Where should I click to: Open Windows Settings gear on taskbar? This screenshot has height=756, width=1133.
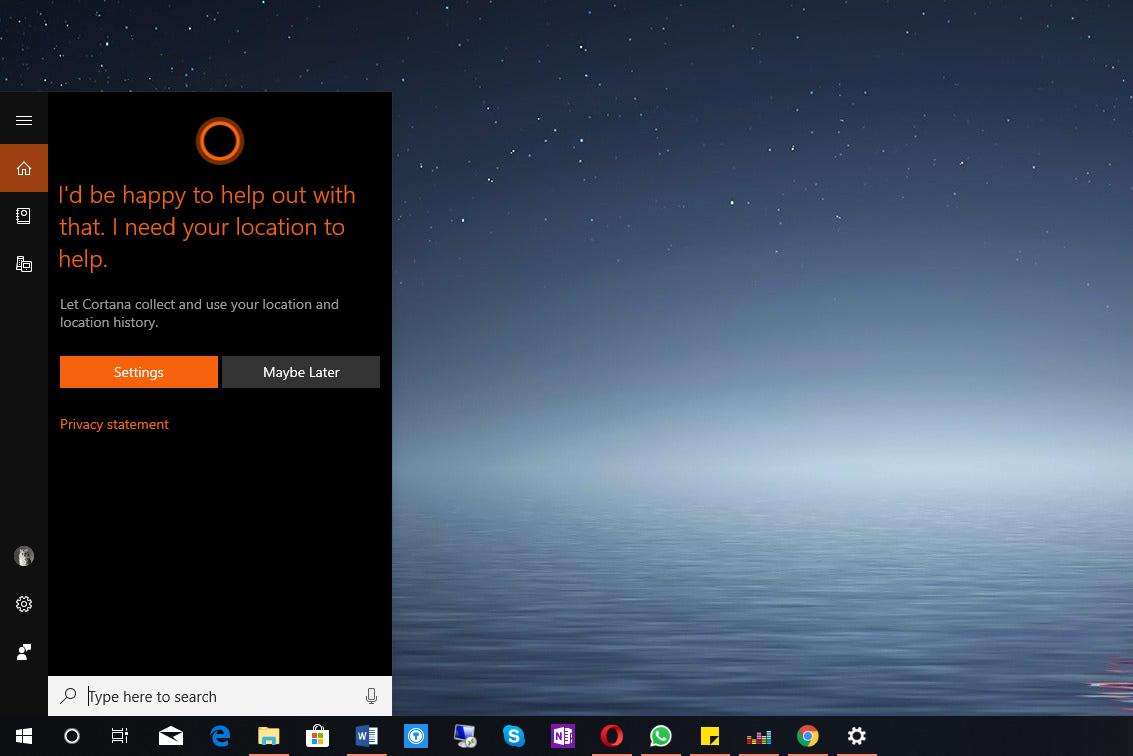[856, 736]
